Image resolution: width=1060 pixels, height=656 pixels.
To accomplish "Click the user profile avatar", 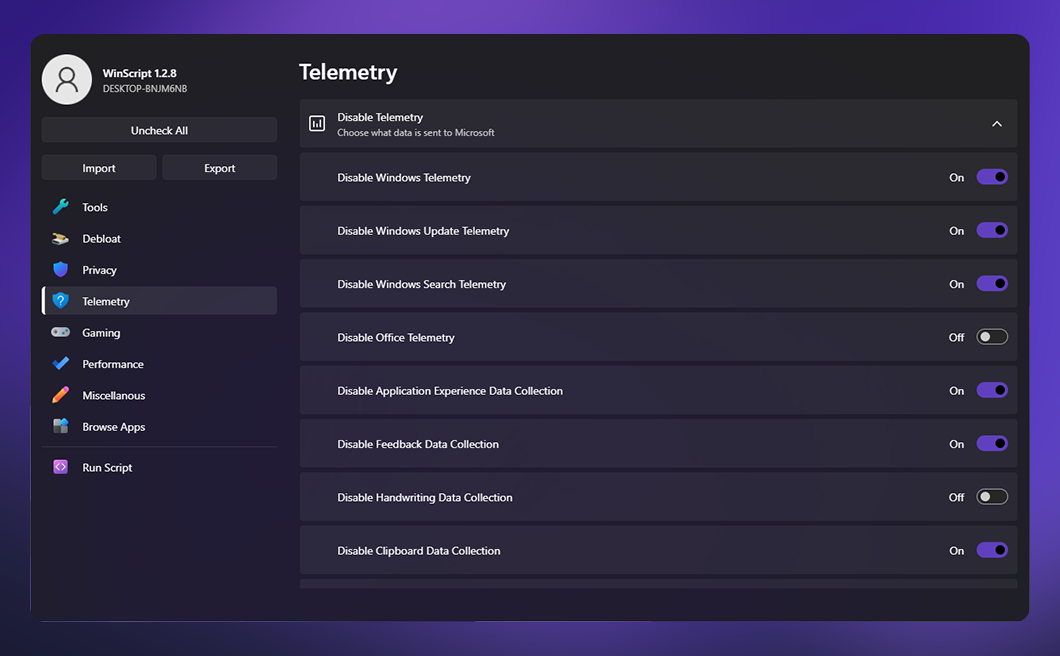I will 67,80.
